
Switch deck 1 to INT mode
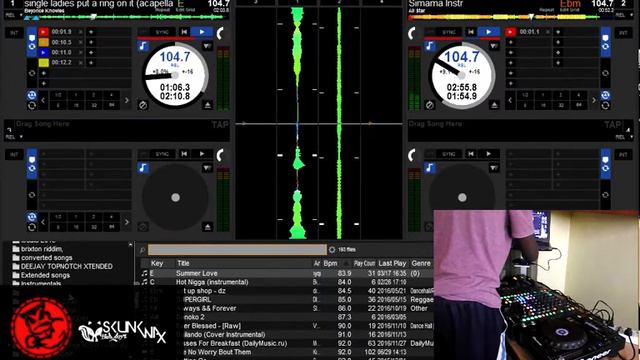pos(14,33)
